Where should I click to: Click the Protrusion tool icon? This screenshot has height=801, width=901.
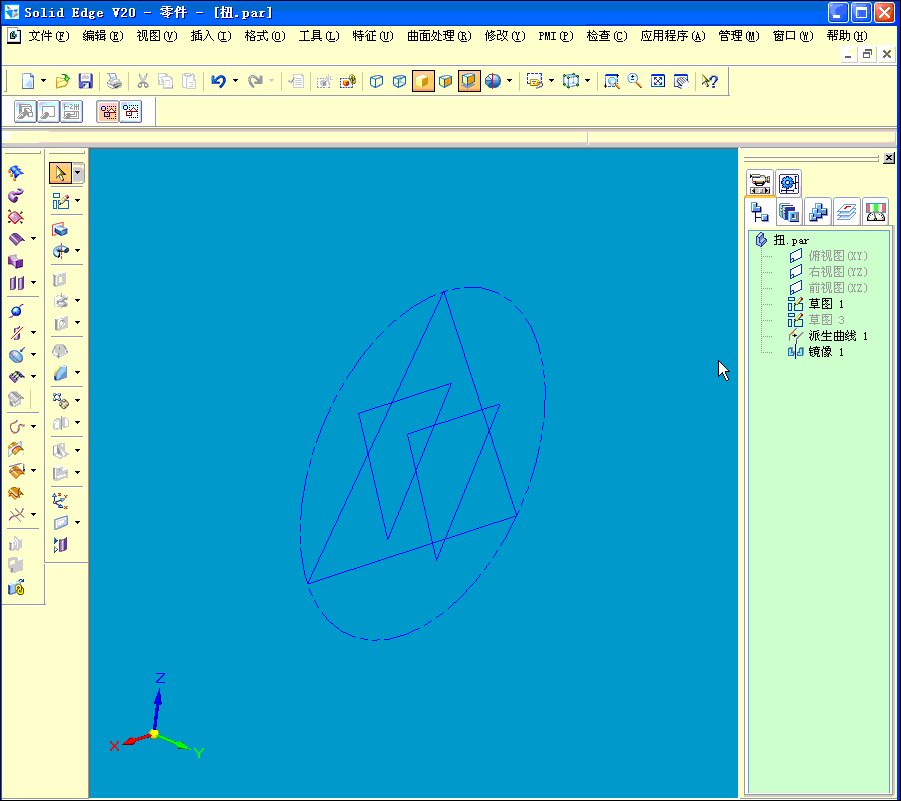(x=60, y=230)
